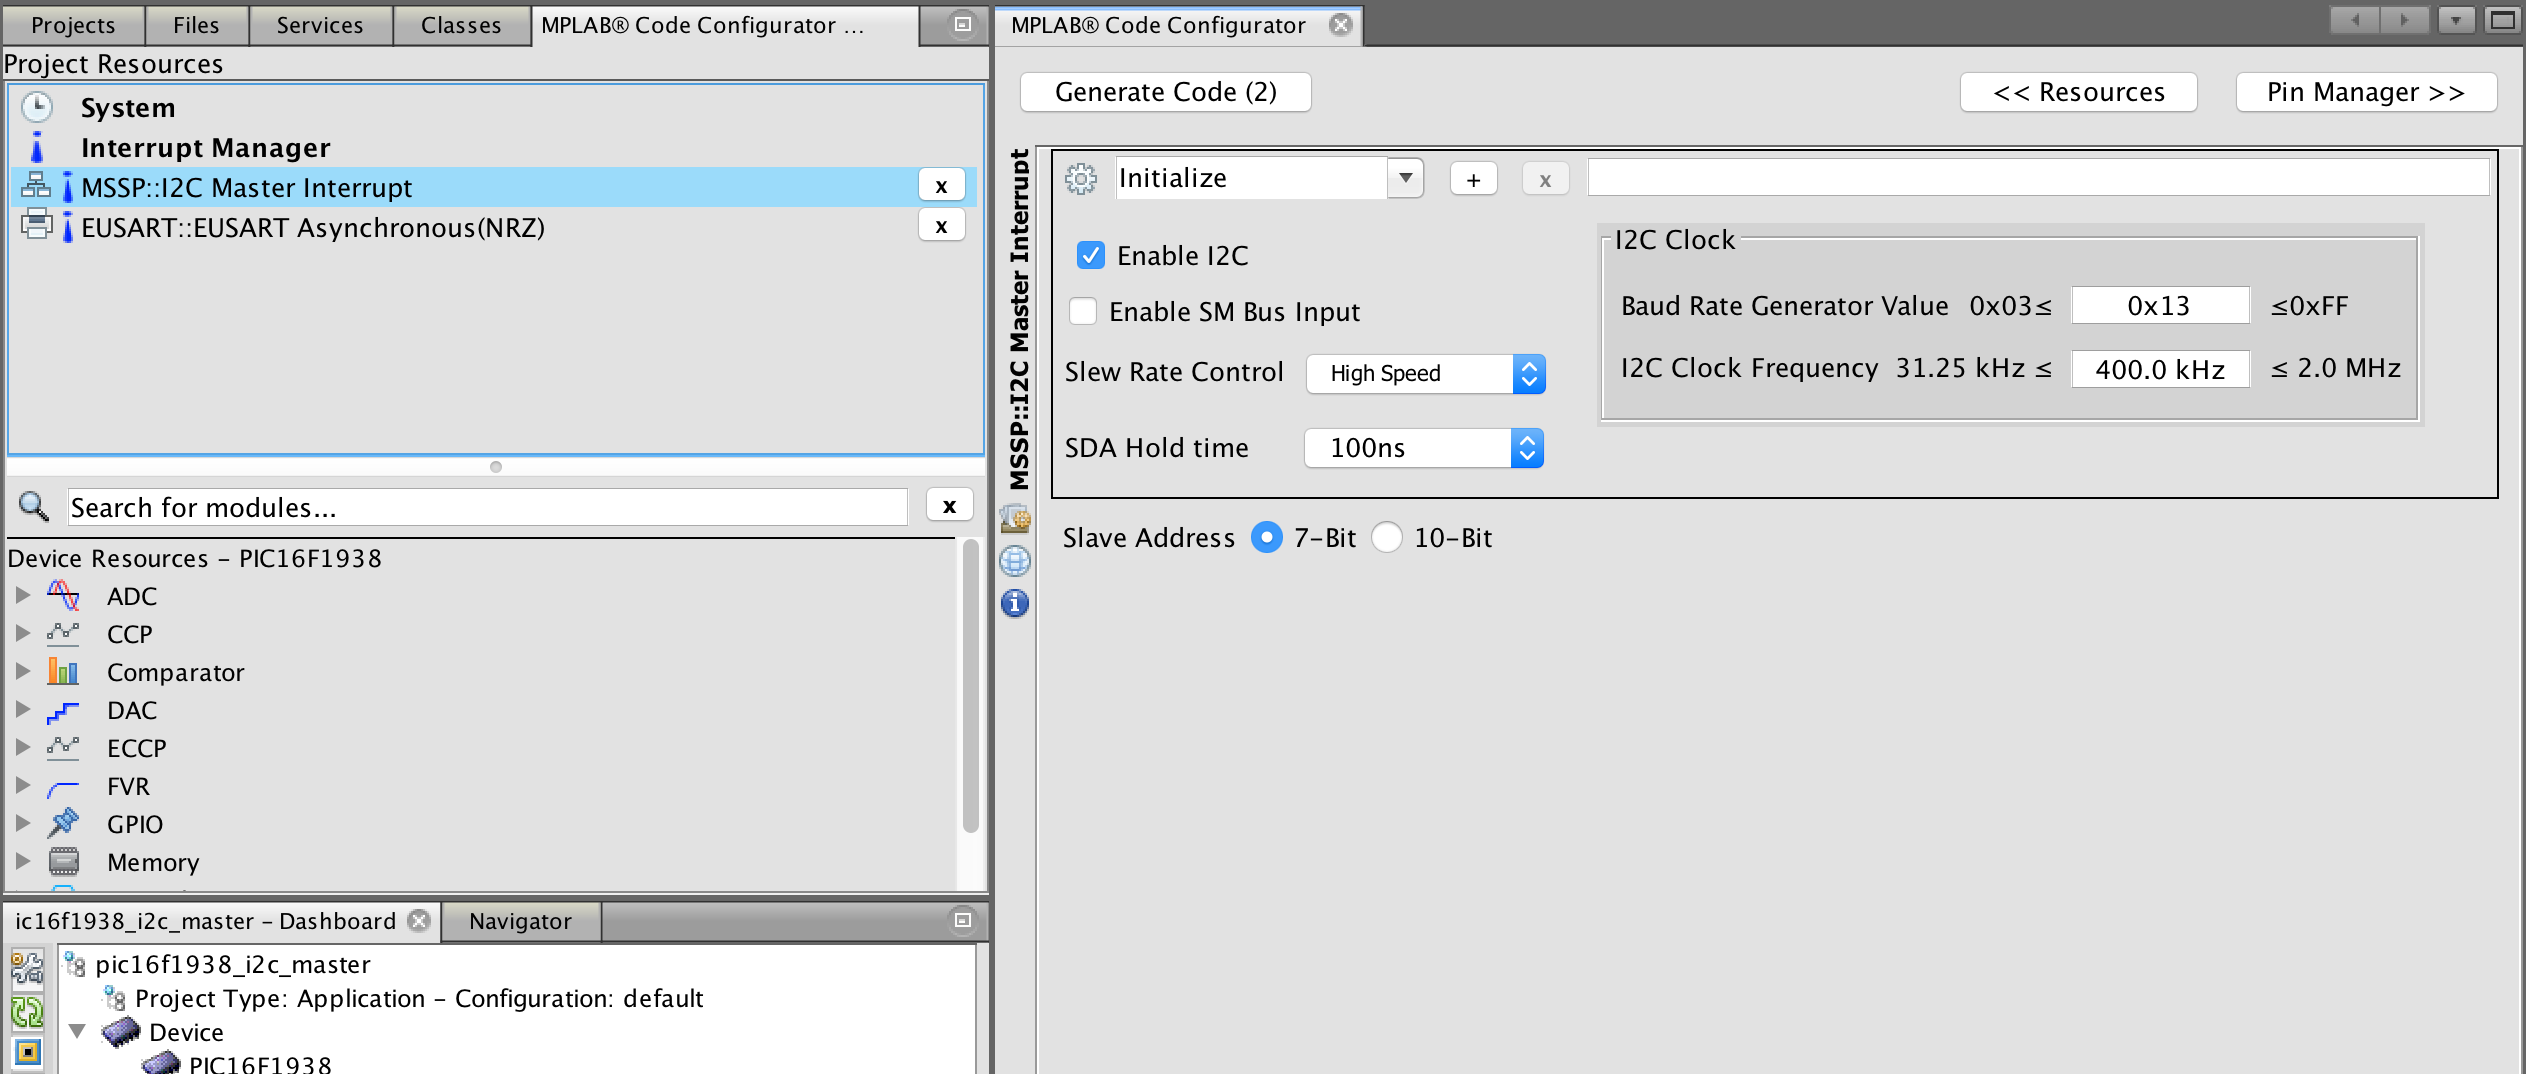Viewport: 2527px width, 1074px height.
Task: Open the SDA Hold time dropdown
Action: point(1423,448)
